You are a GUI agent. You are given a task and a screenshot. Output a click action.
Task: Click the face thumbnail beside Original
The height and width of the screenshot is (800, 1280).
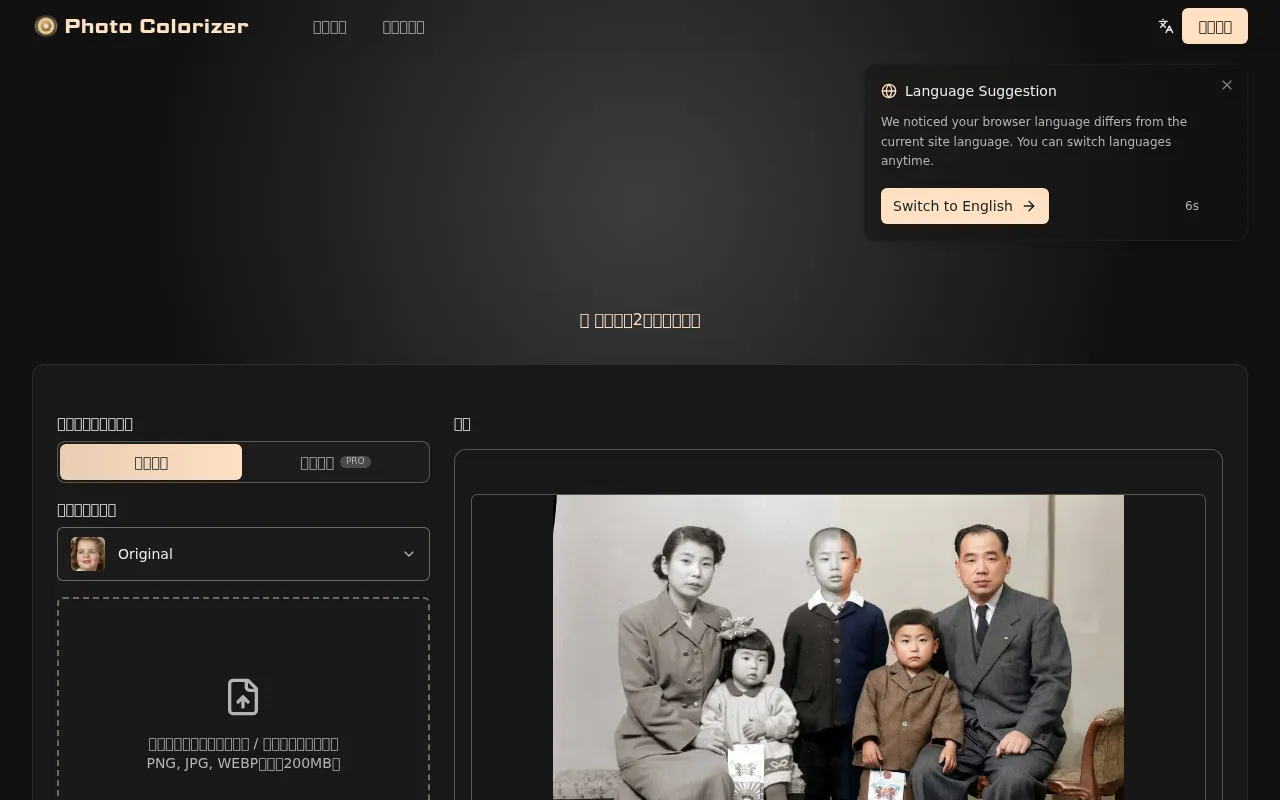pos(88,554)
